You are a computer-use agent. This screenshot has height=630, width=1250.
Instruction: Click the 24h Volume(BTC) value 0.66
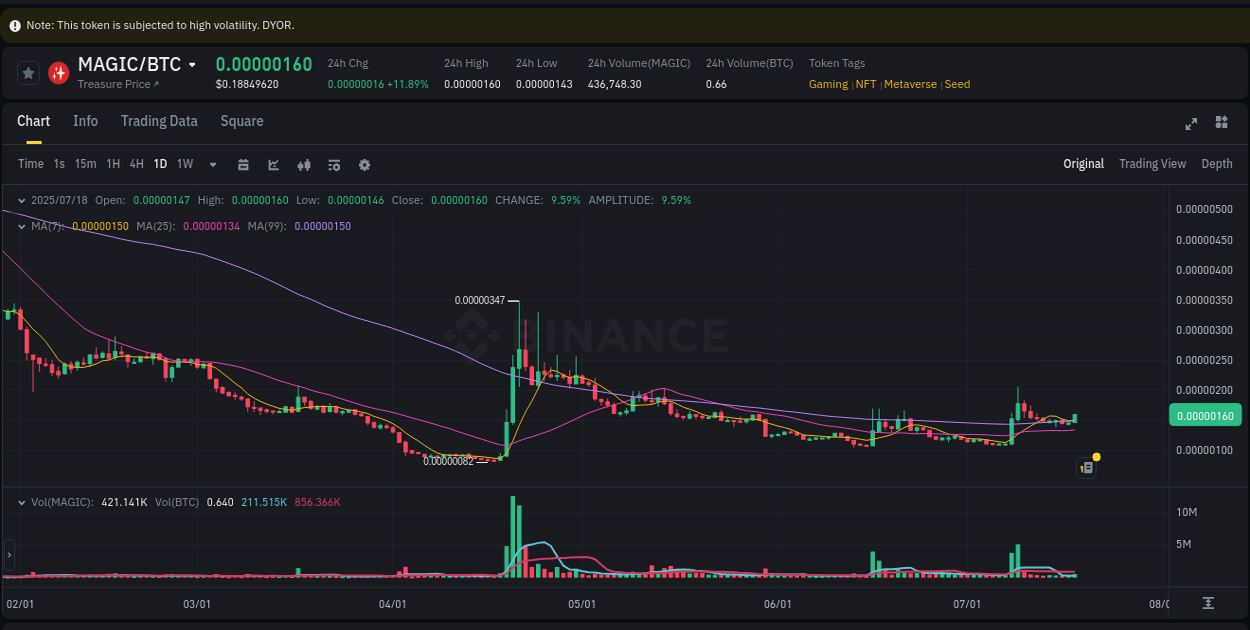tap(716, 84)
